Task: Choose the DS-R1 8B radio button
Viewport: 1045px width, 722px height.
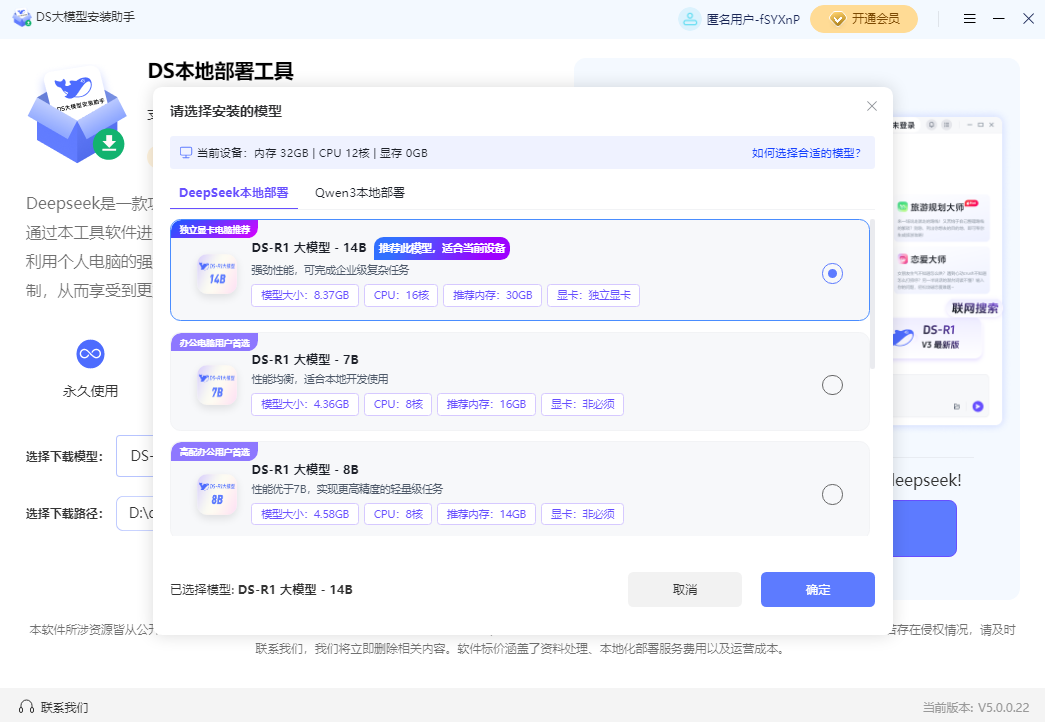Action: 832,495
